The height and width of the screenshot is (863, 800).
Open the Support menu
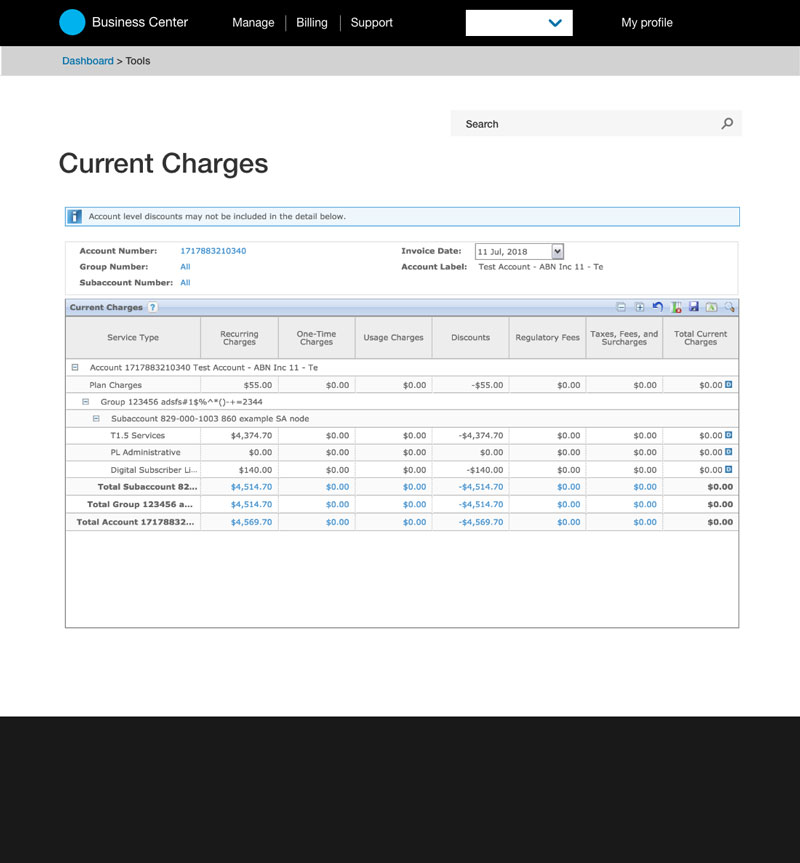point(371,23)
